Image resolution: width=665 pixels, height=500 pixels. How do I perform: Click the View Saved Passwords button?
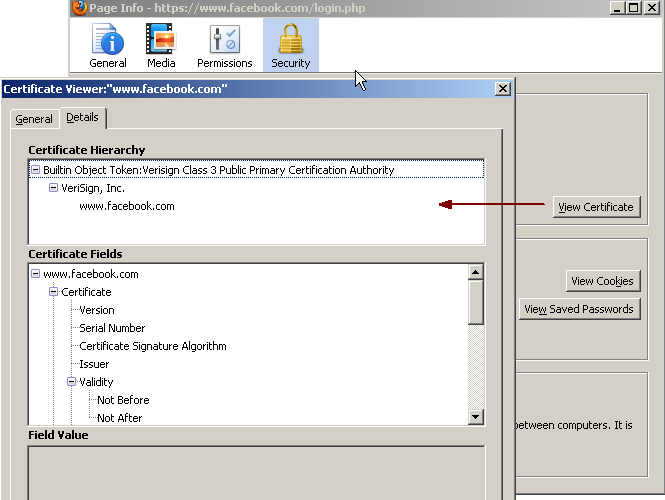579,309
